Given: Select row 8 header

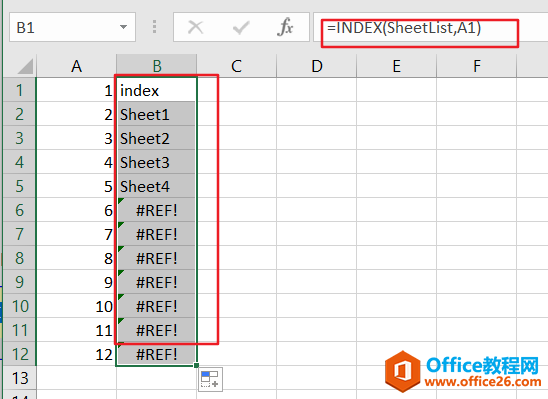Looking at the screenshot, I should coord(19,258).
